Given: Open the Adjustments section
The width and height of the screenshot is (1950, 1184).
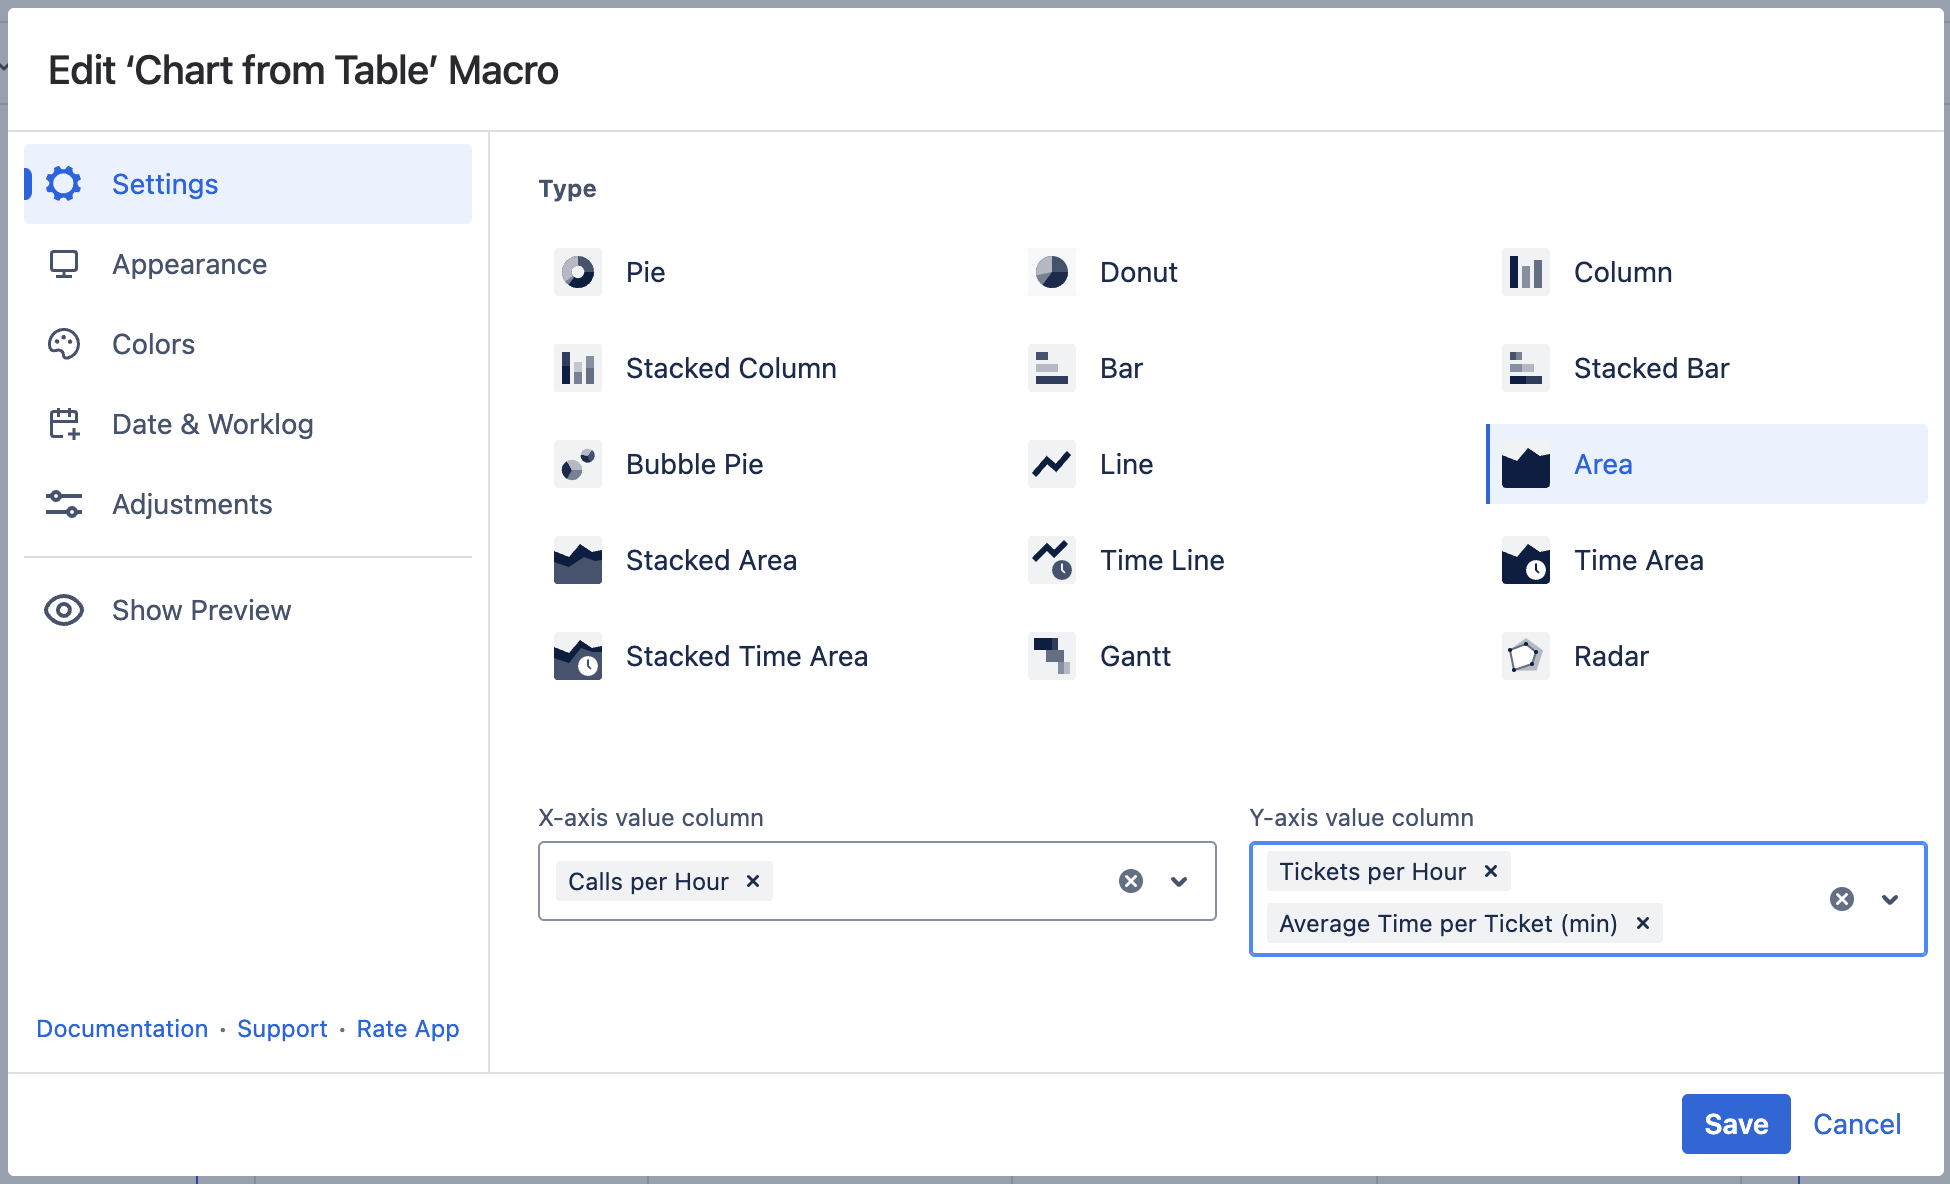Looking at the screenshot, I should [x=191, y=504].
